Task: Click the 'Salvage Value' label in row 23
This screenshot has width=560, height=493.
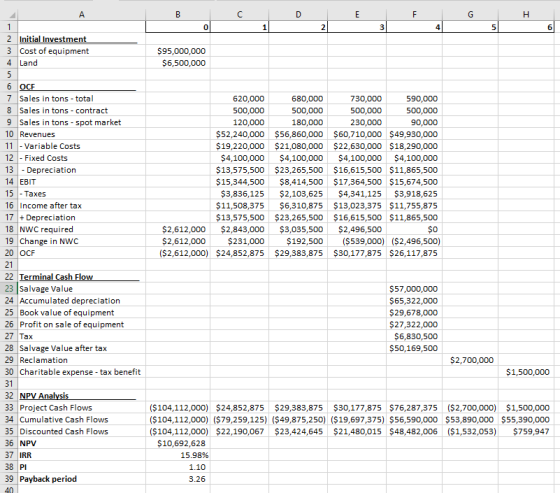Action: coord(46,289)
